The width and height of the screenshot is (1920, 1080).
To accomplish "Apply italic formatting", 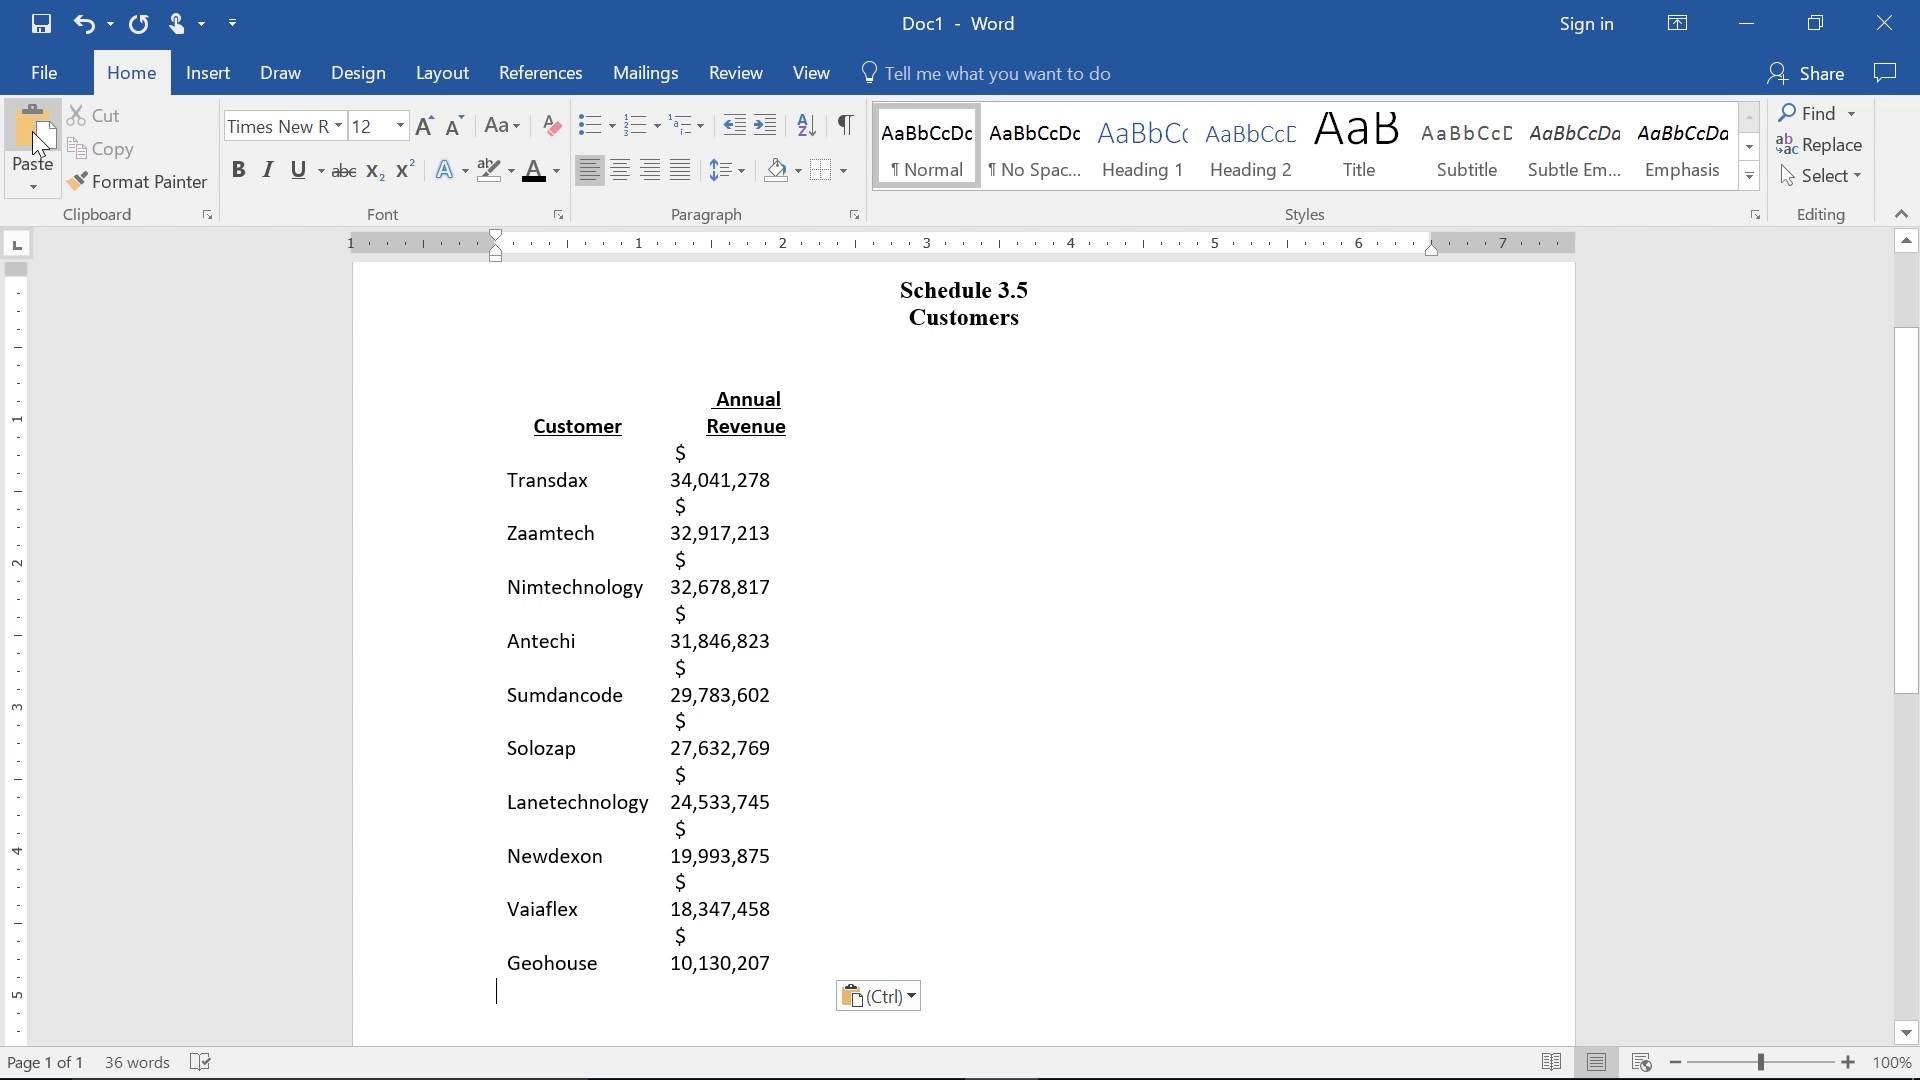I will [x=267, y=170].
